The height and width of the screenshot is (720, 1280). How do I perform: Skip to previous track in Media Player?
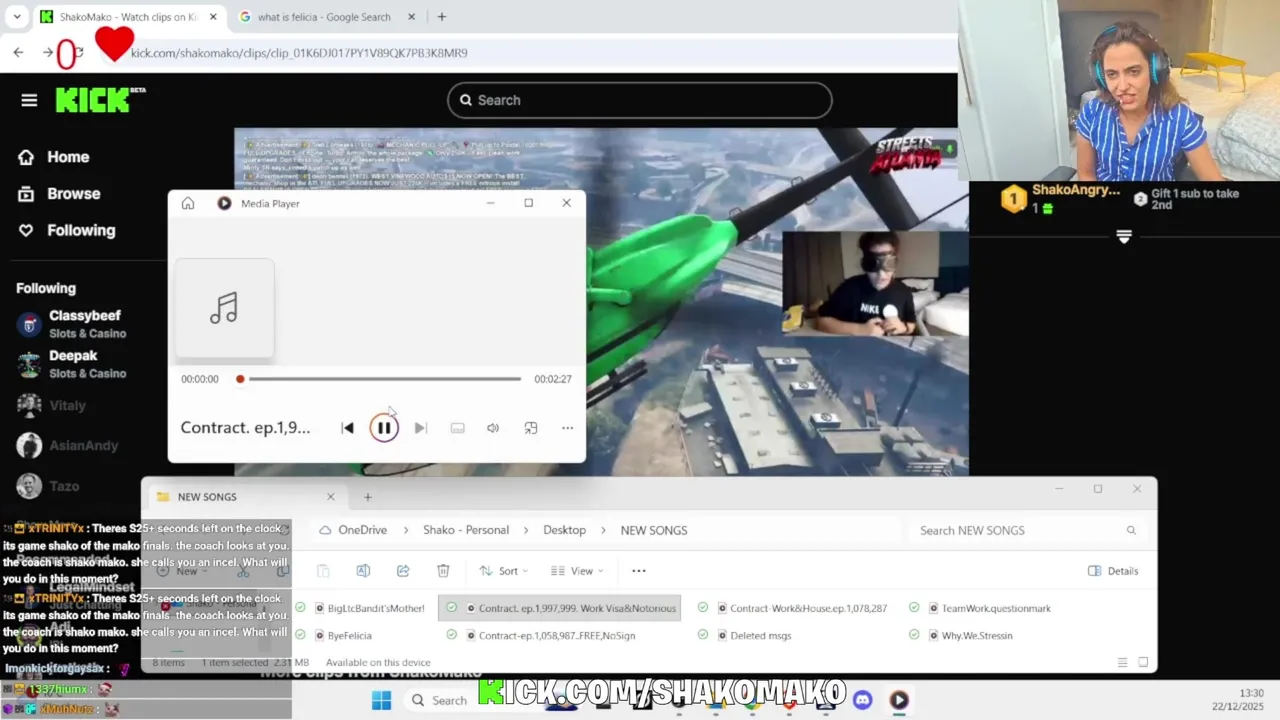point(347,428)
